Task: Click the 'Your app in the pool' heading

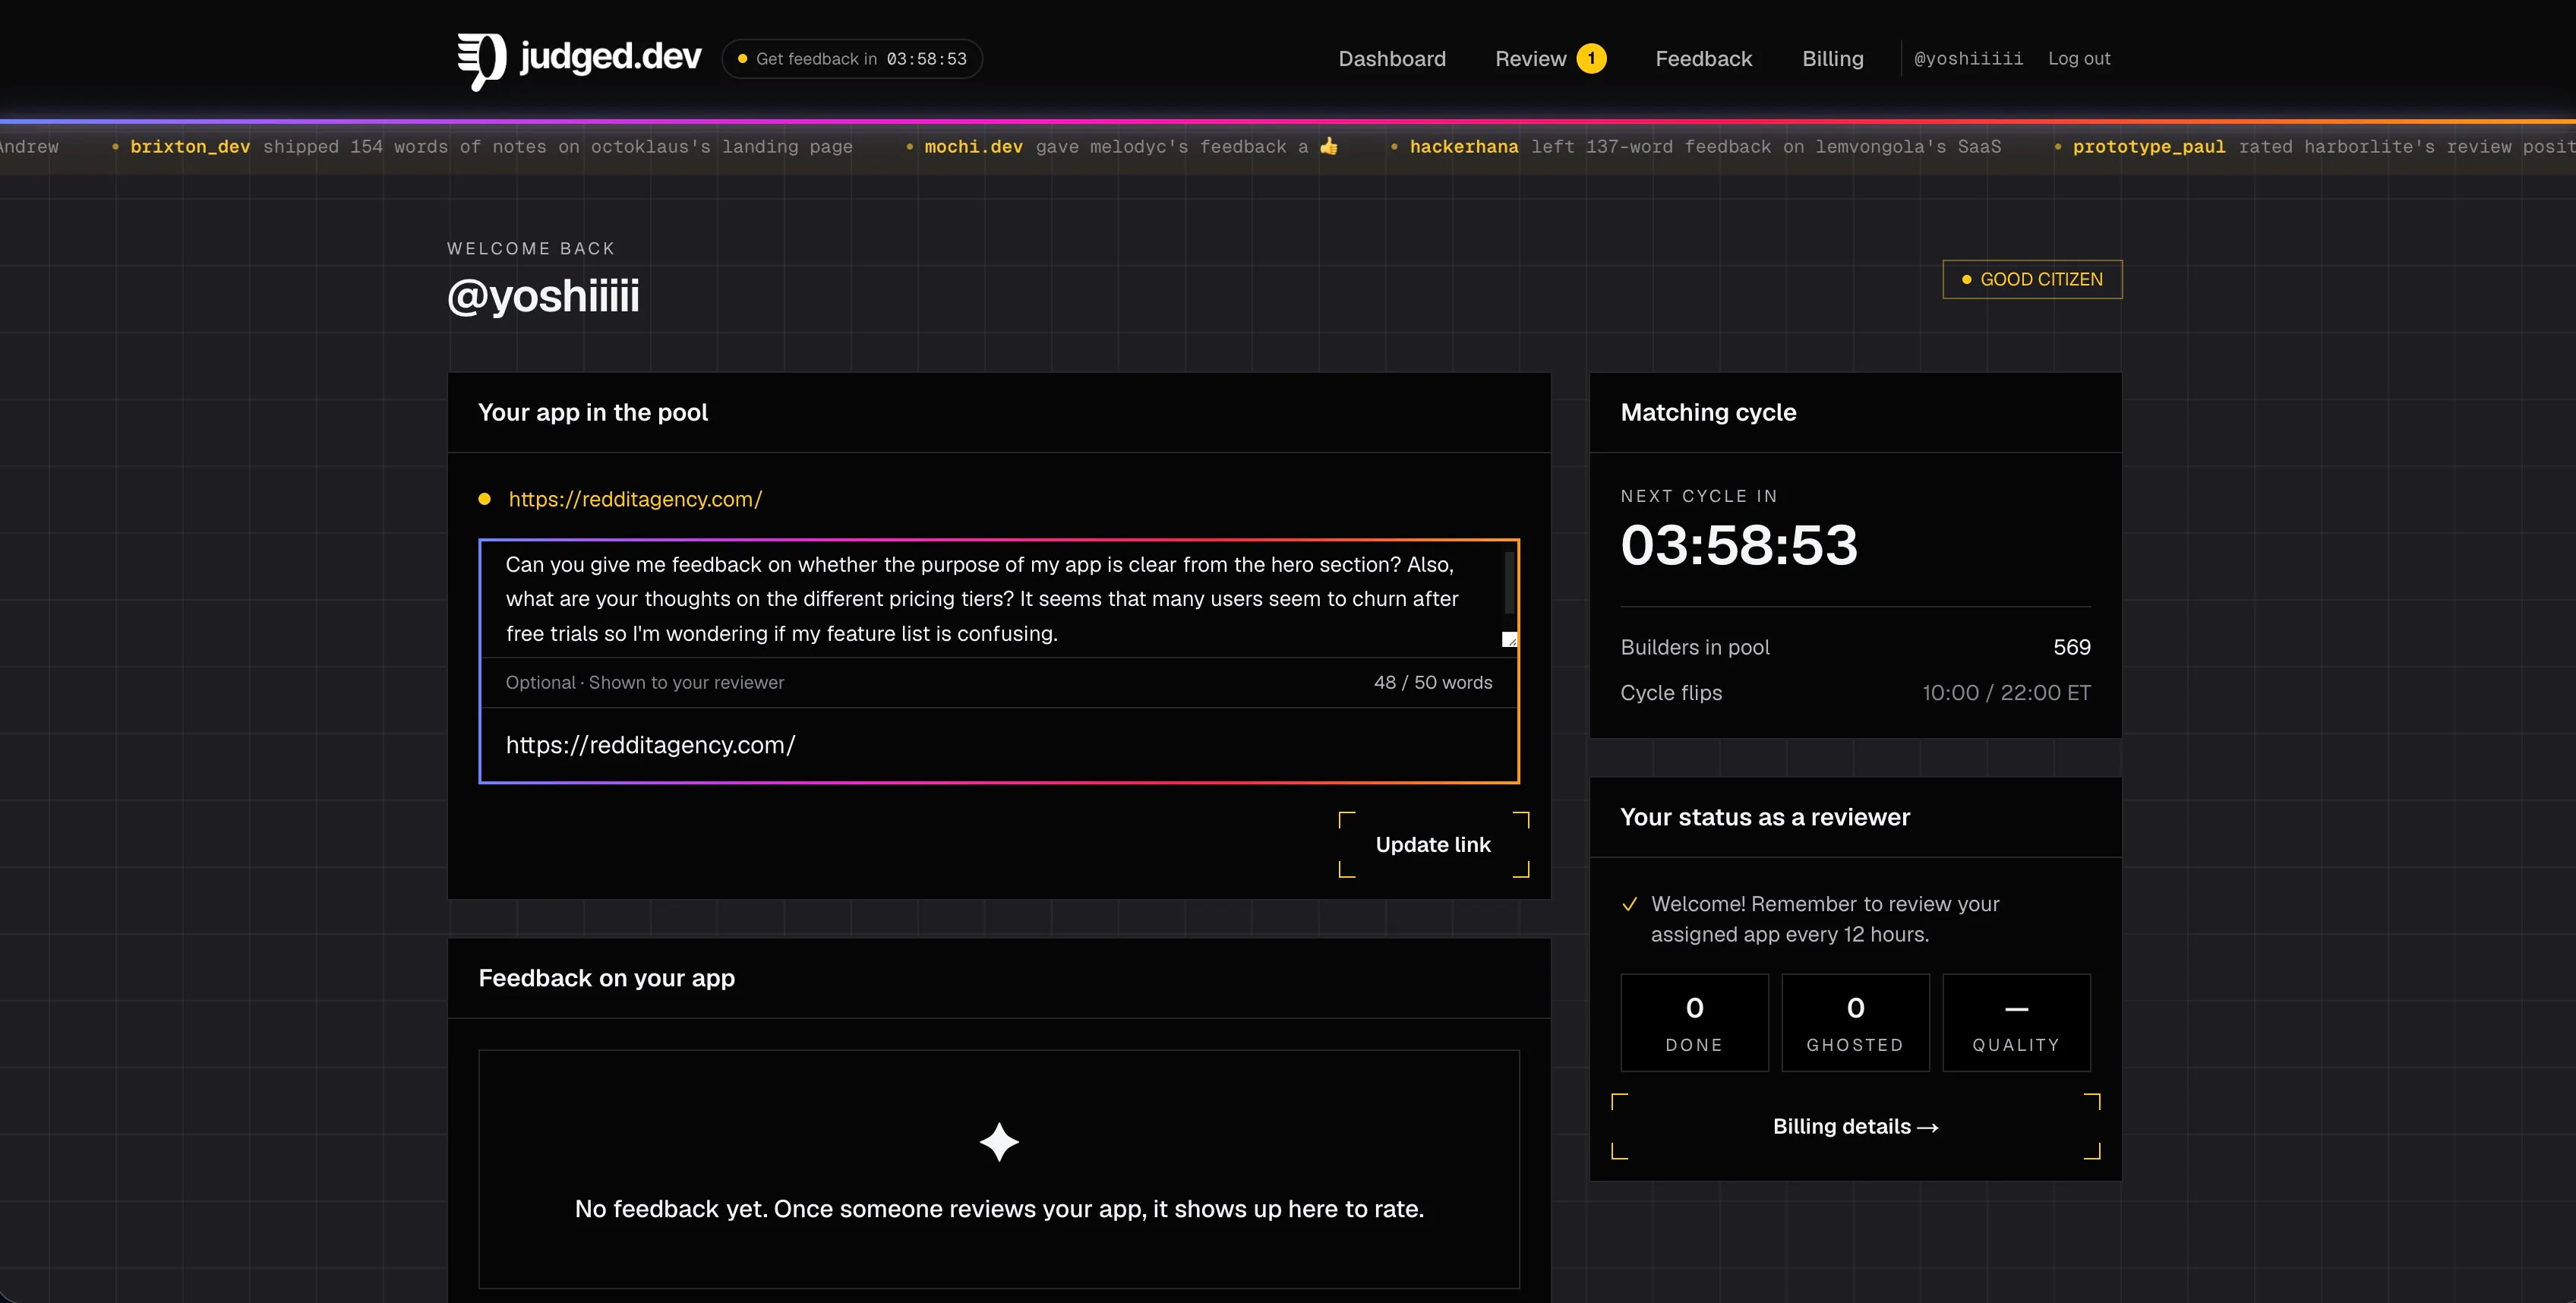Action: coord(592,413)
